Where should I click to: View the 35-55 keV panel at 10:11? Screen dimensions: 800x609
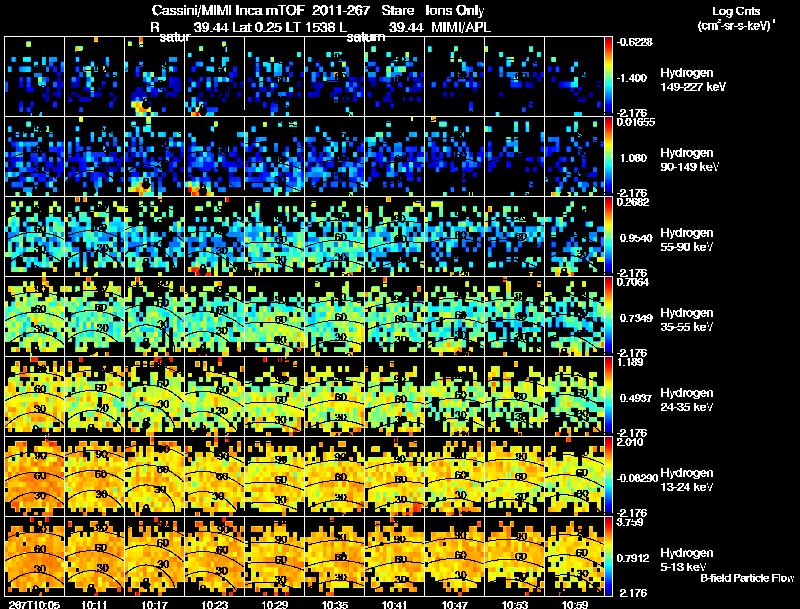point(95,316)
